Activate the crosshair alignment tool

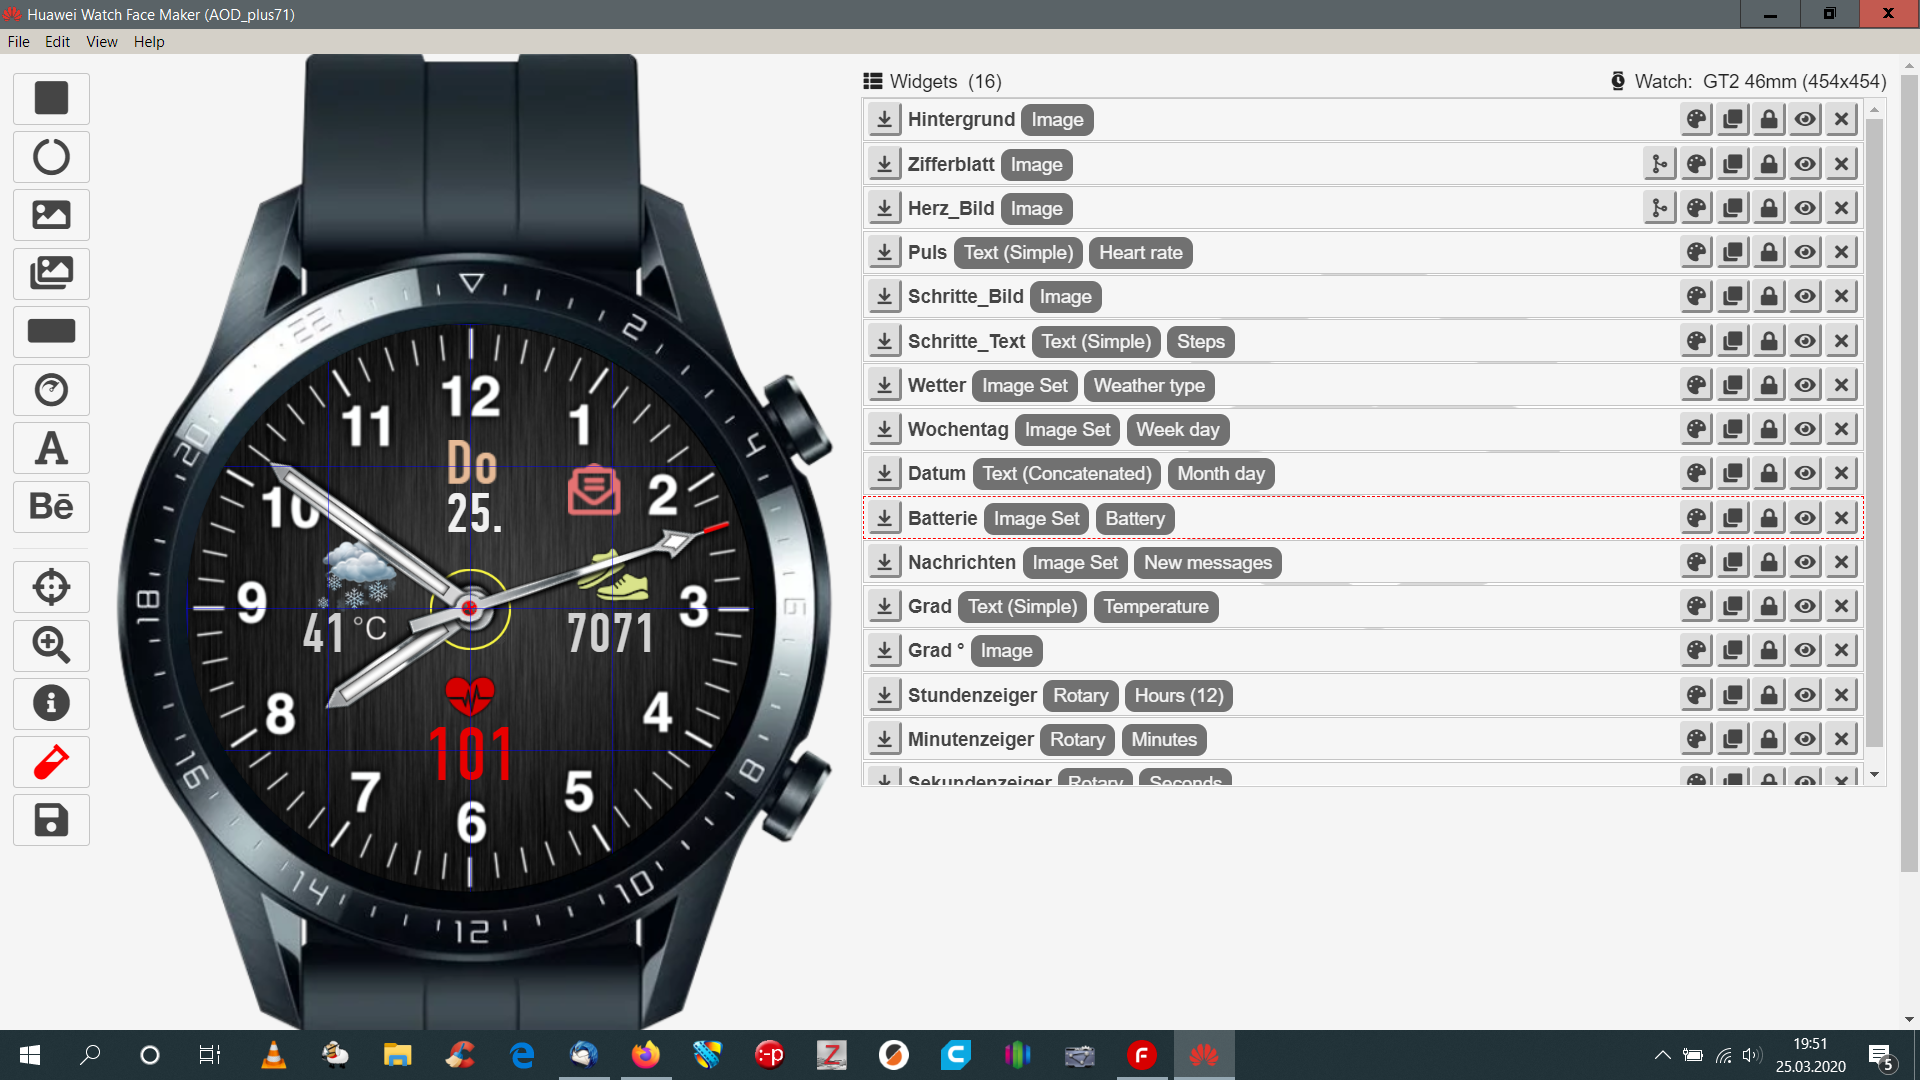pos(51,587)
